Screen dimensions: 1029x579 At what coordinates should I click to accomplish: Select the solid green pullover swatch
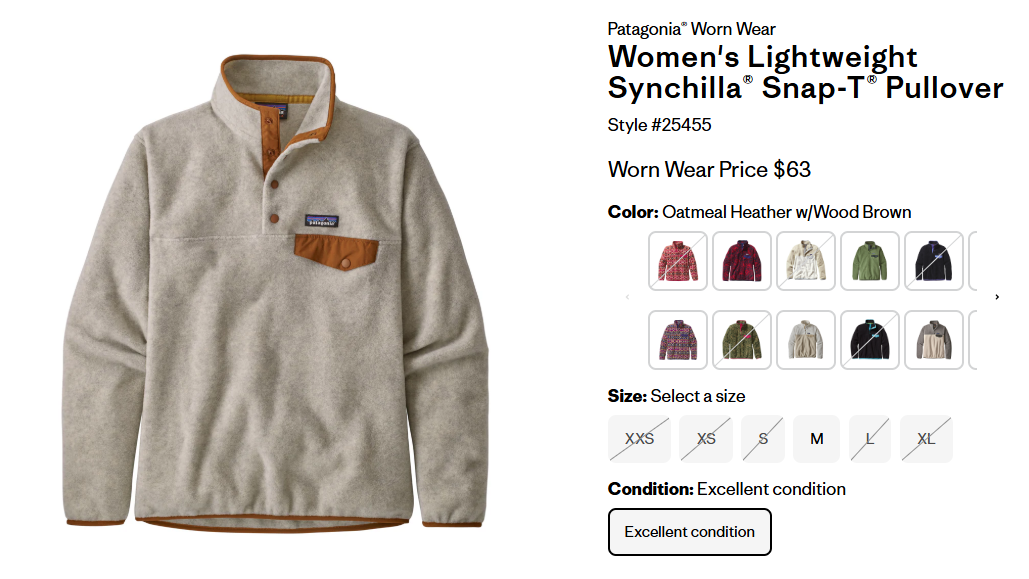pyautogui.click(x=870, y=261)
